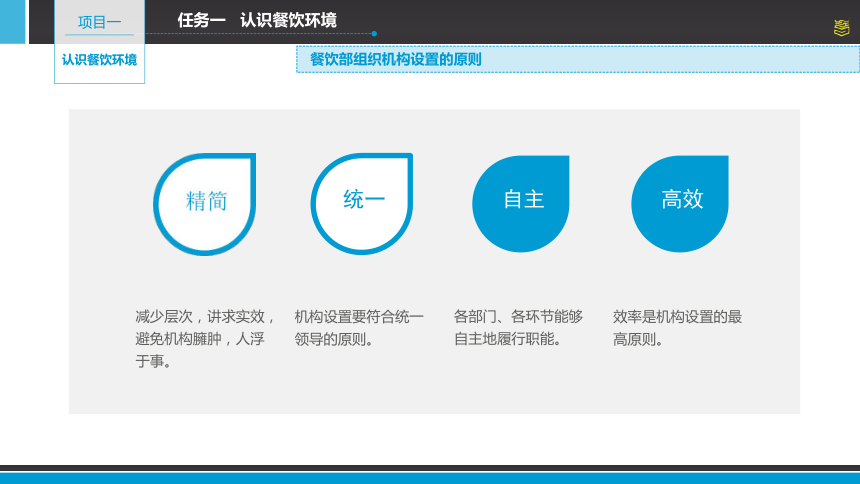The height and width of the screenshot is (484, 860).
Task: Click the 餐饮部组织机构设置的原则 heading banner
Action: pyautogui.click(x=578, y=59)
